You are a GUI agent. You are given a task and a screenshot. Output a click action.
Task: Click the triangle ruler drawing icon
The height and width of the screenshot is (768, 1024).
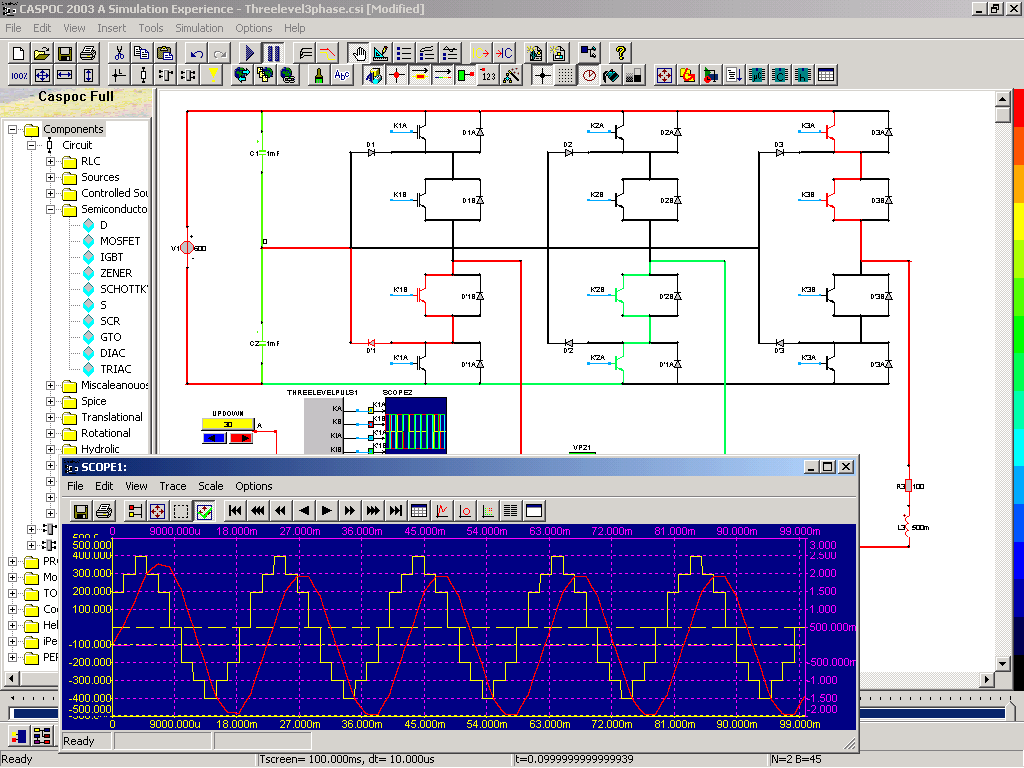[x=381, y=53]
